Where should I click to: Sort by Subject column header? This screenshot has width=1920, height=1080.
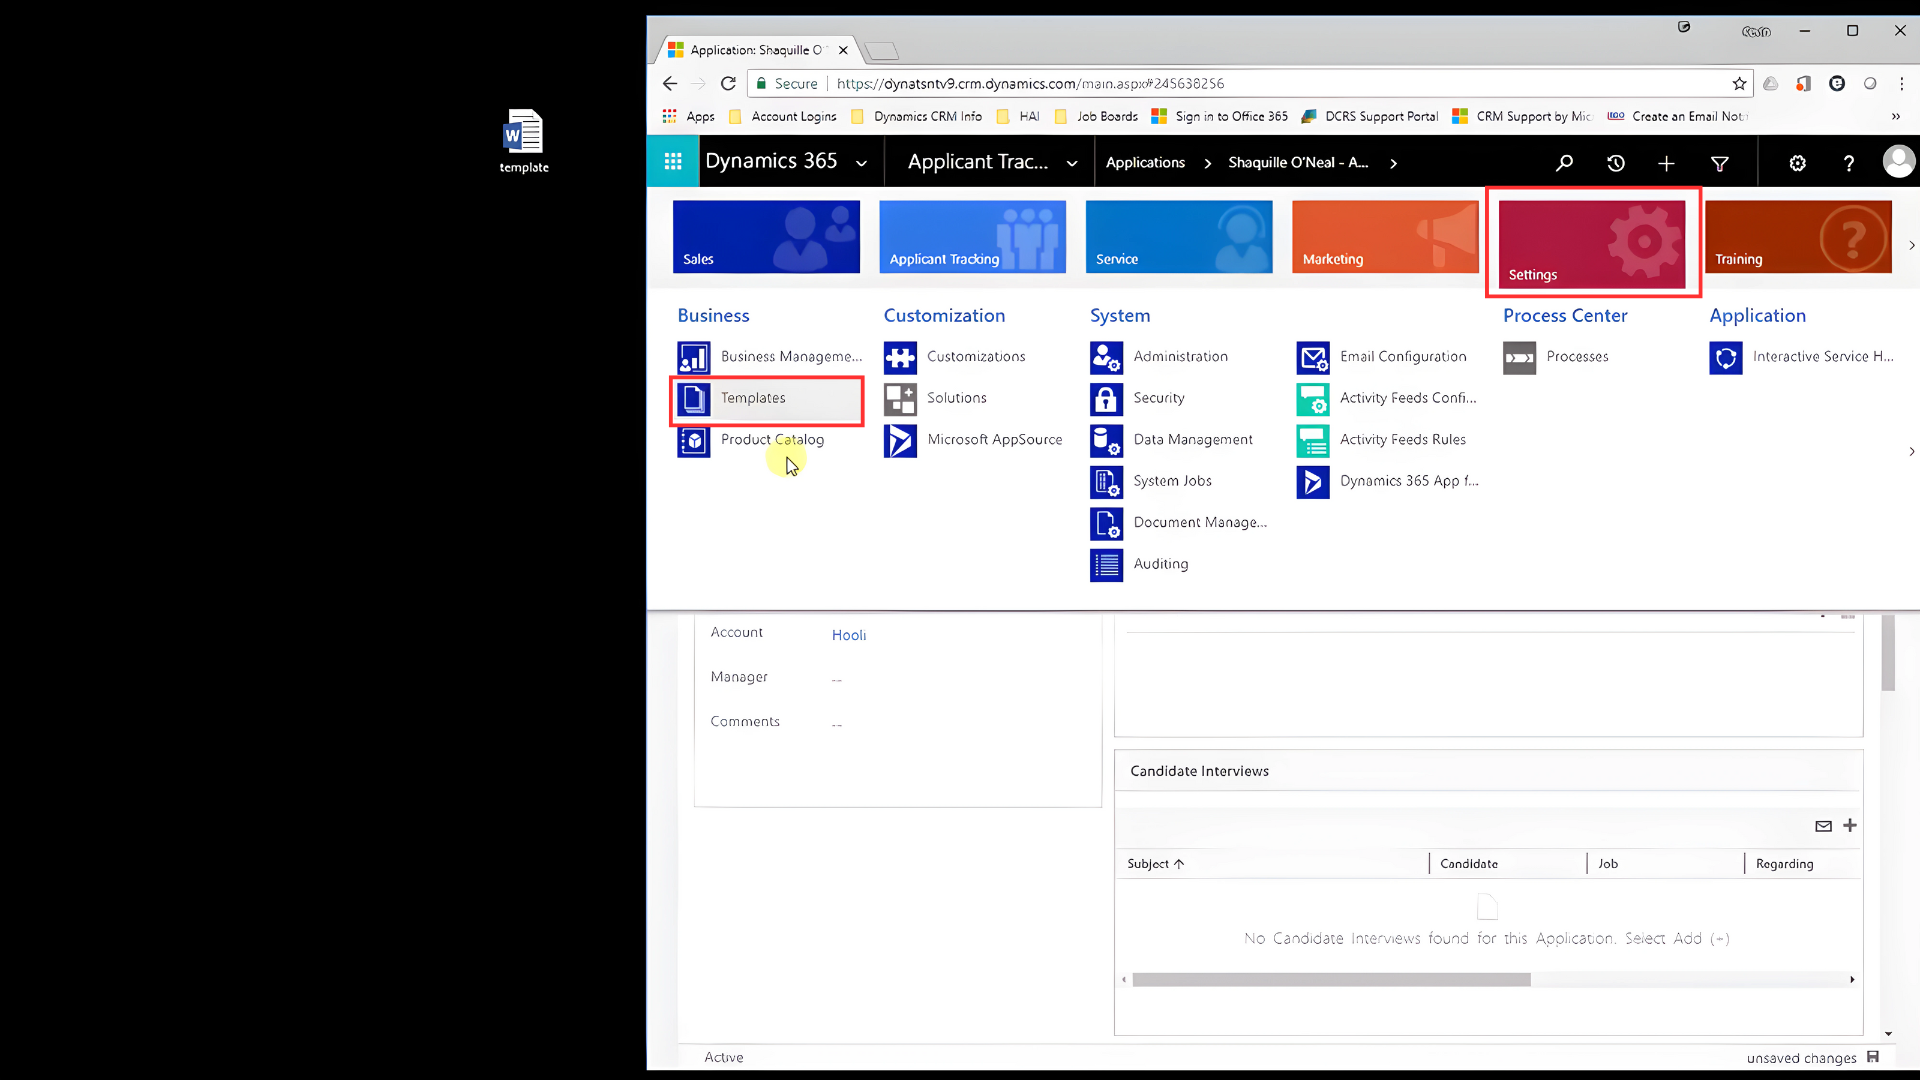click(1155, 864)
